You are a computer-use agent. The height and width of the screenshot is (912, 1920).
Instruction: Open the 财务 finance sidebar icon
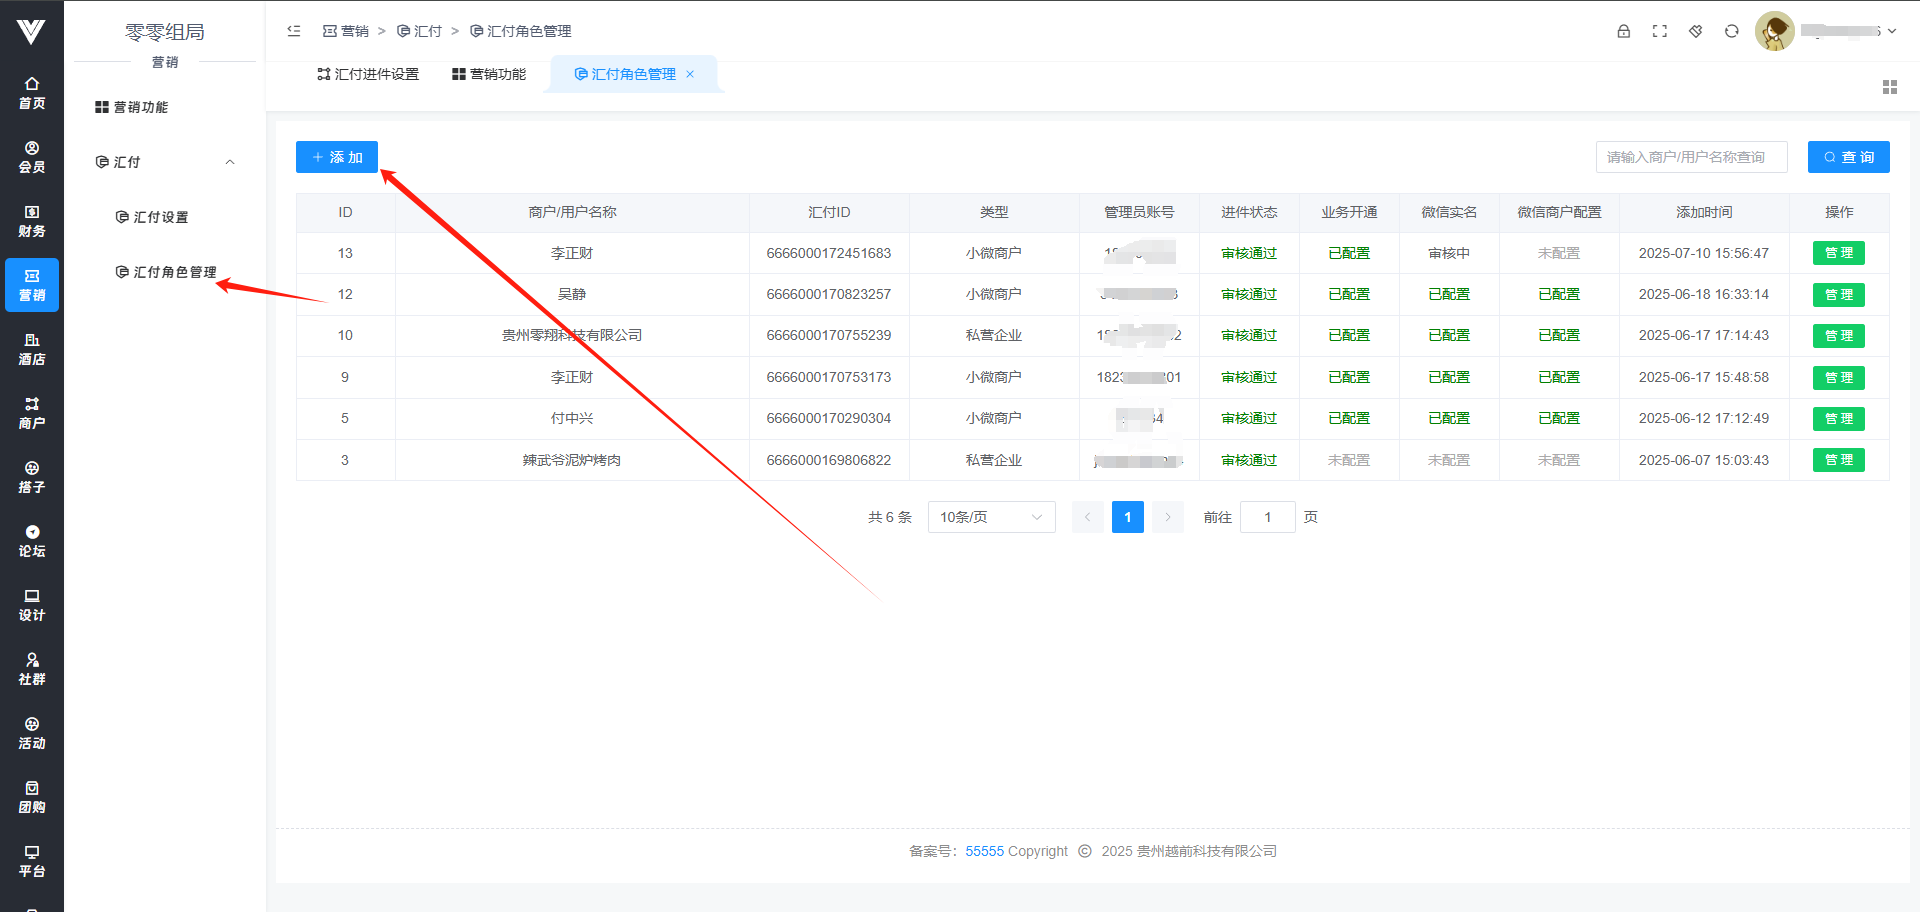pyautogui.click(x=32, y=221)
